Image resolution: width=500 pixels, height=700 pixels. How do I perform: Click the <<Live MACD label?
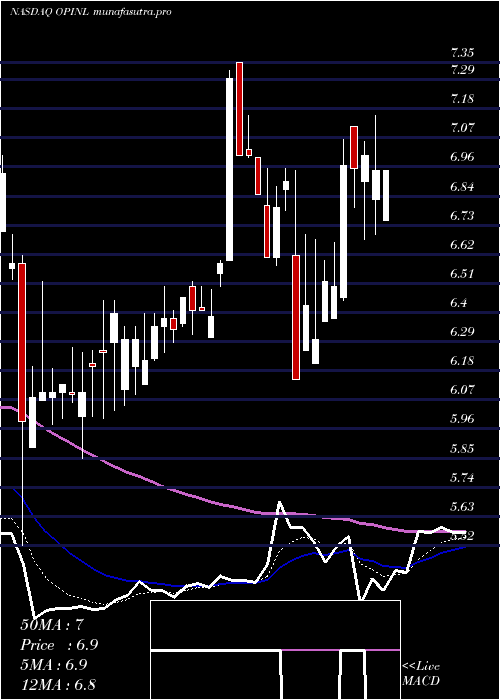click(421, 674)
